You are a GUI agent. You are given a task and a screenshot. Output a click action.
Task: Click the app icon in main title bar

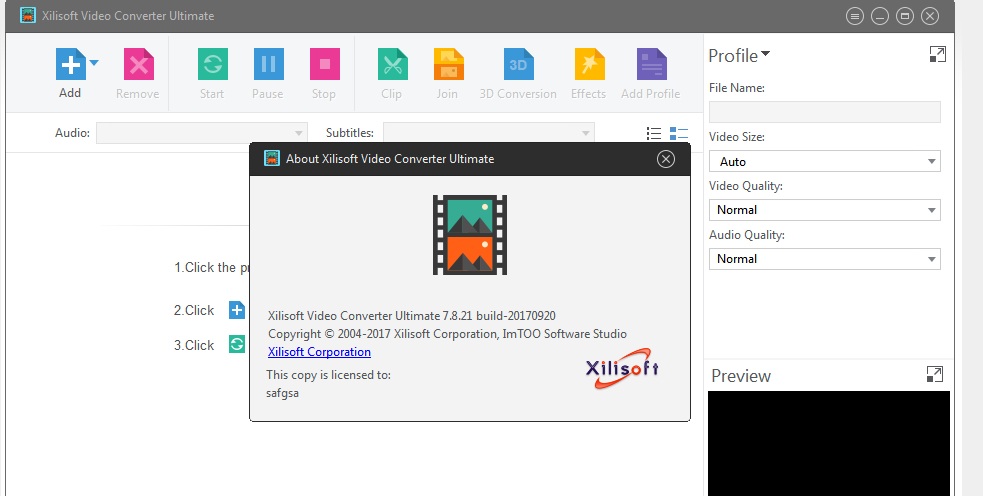[x=27, y=15]
